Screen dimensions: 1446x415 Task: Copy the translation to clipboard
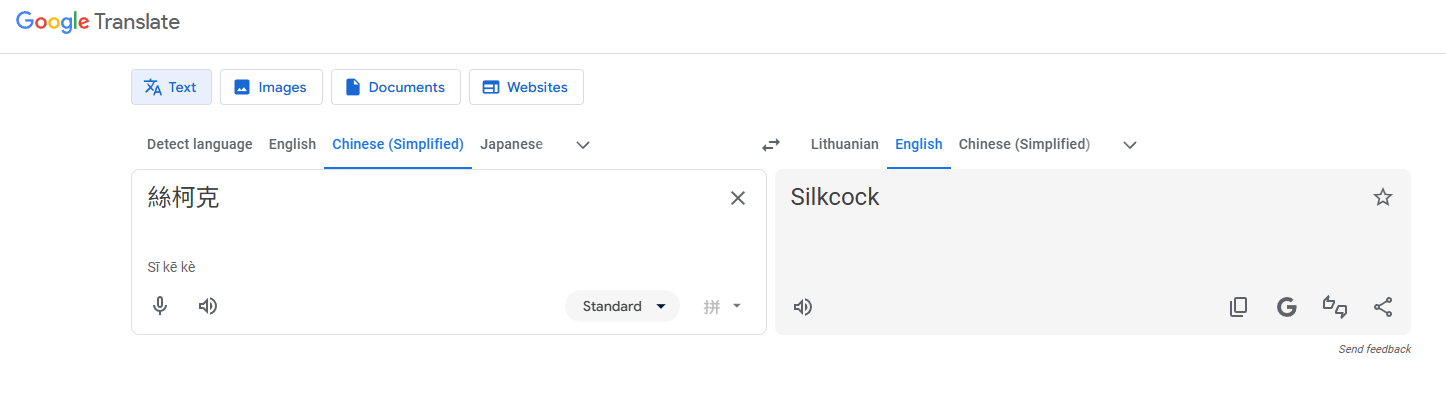(x=1238, y=307)
